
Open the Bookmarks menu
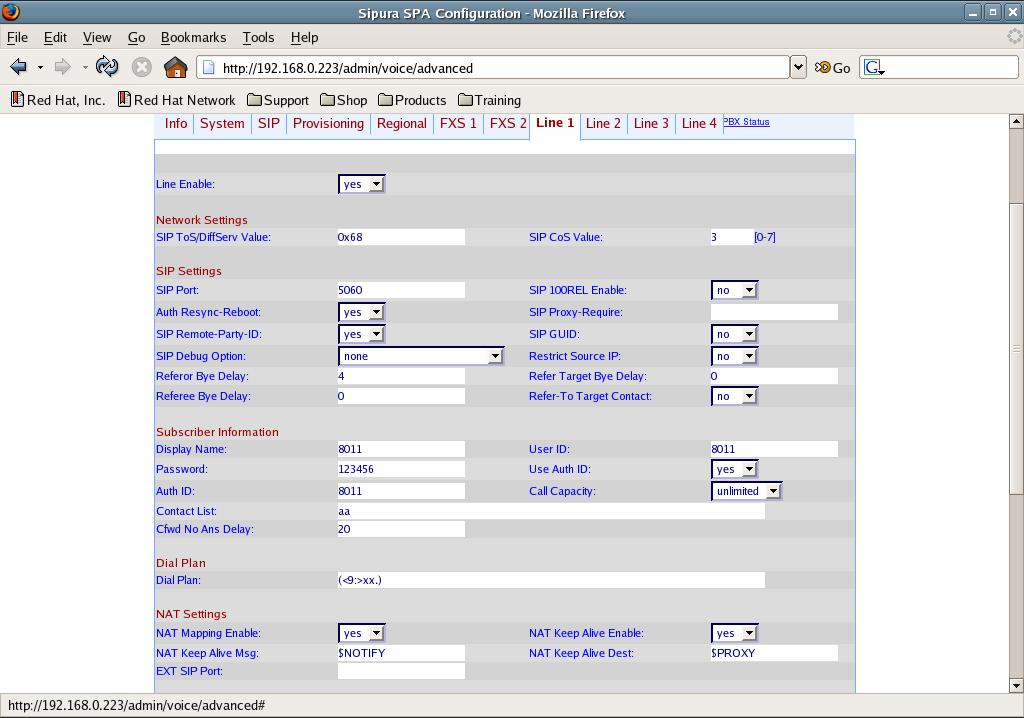[193, 37]
